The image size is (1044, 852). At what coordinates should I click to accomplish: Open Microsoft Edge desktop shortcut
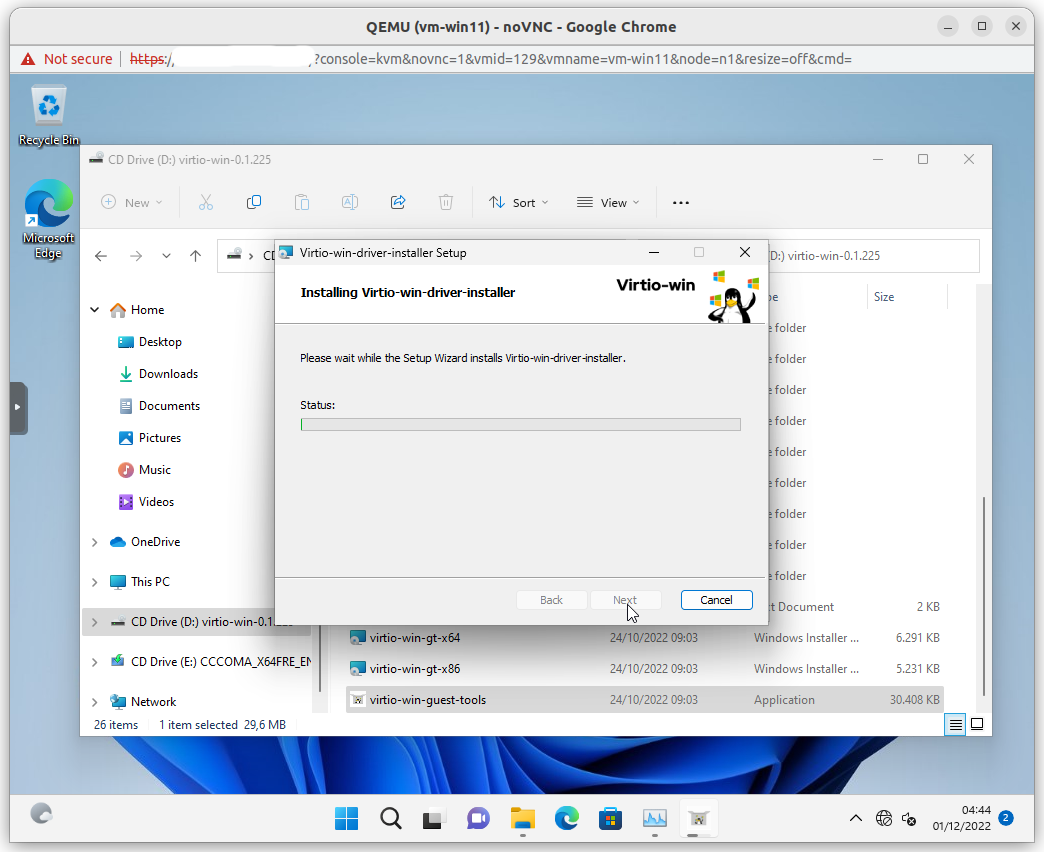[x=49, y=219]
